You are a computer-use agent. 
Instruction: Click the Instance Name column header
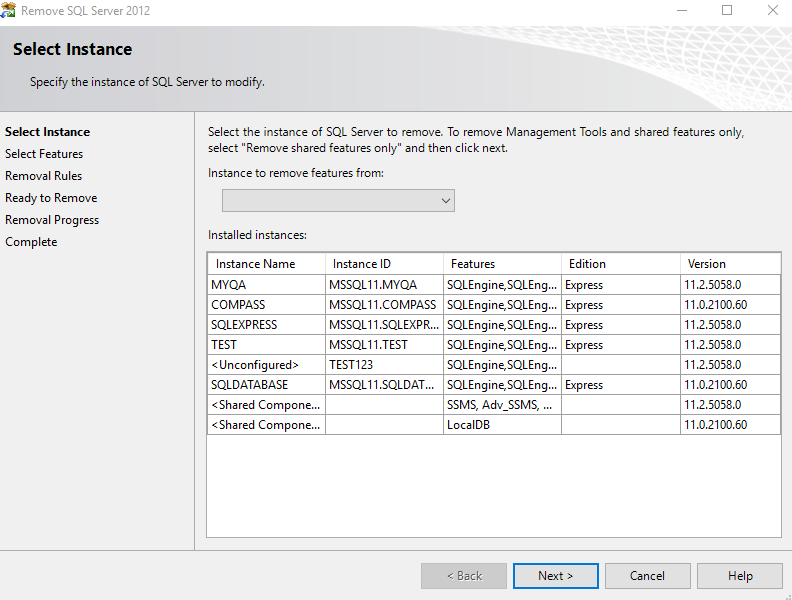[x=266, y=264]
